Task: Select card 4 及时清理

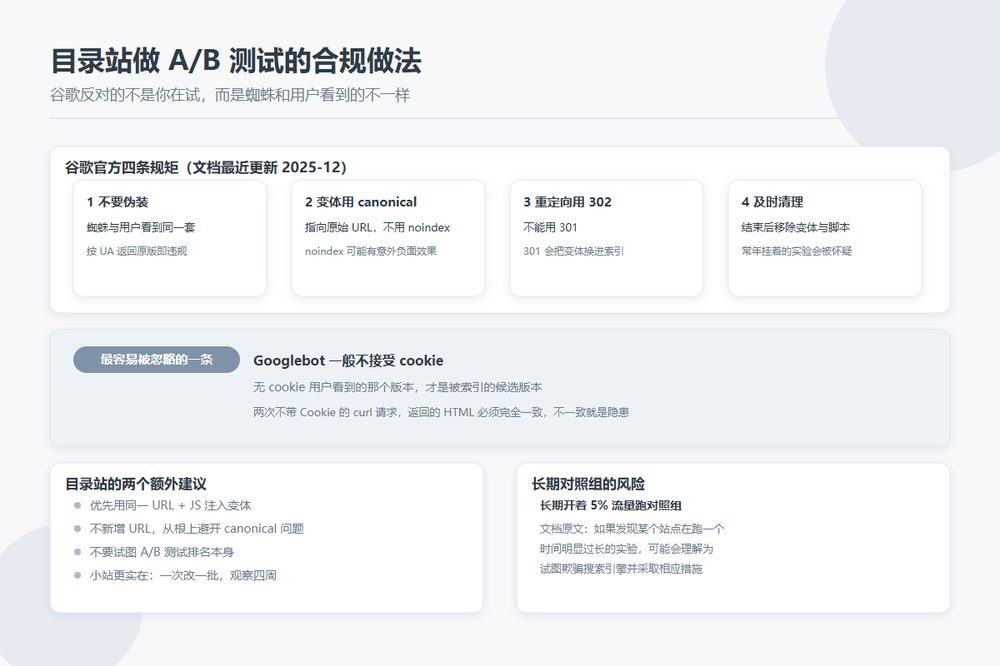Action: click(825, 238)
